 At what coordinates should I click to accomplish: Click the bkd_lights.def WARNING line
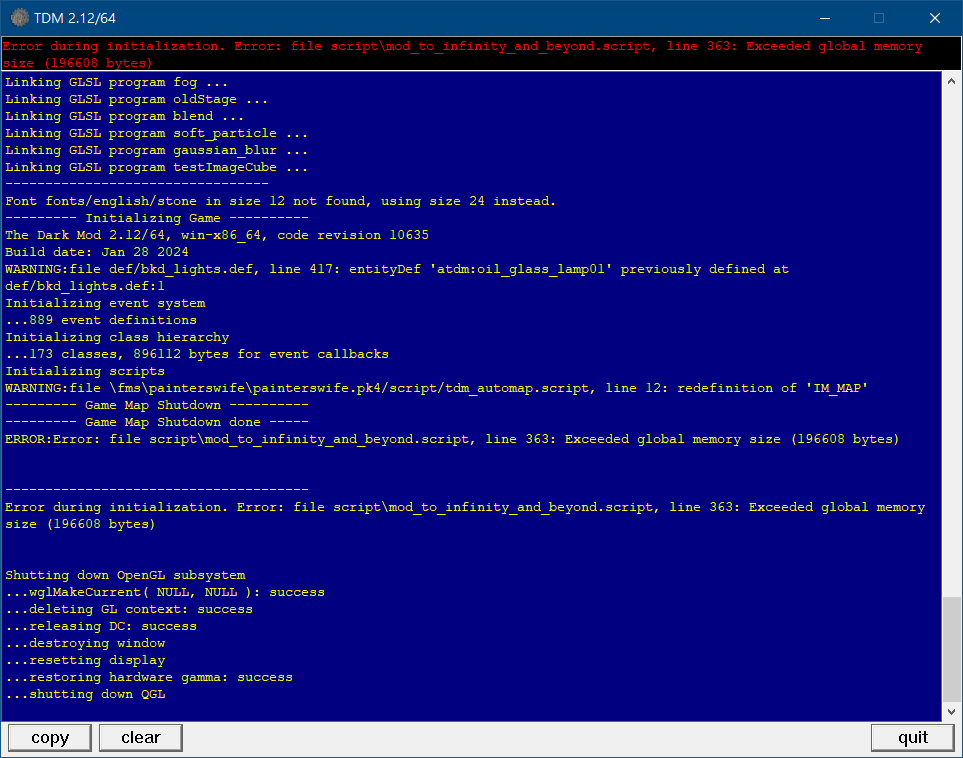pos(397,269)
